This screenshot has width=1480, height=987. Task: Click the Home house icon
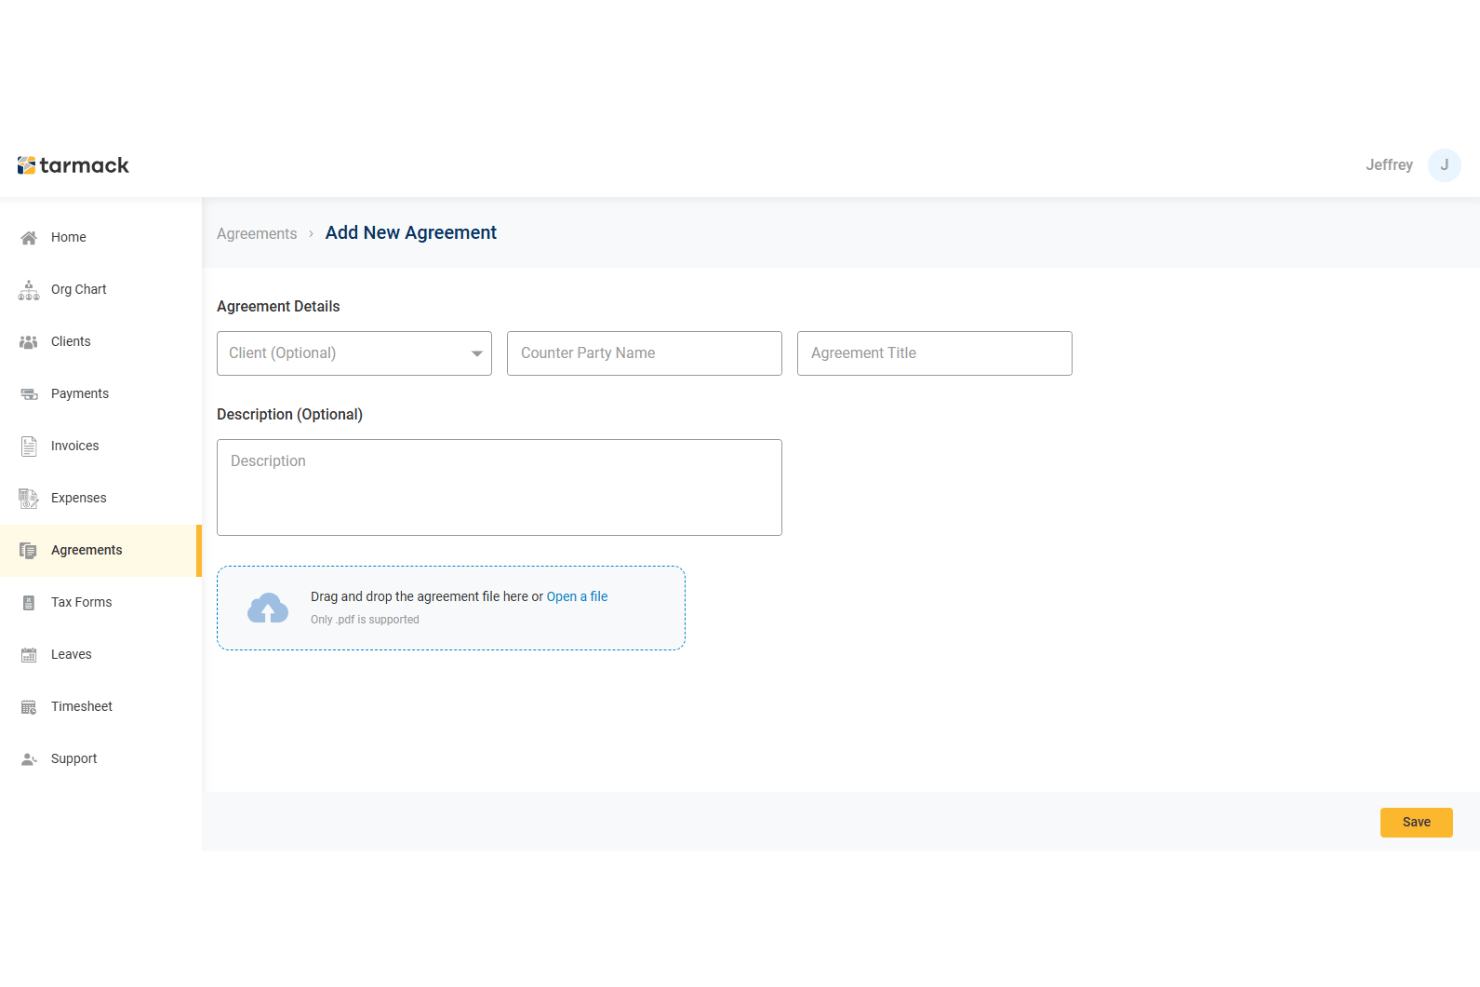click(x=29, y=238)
